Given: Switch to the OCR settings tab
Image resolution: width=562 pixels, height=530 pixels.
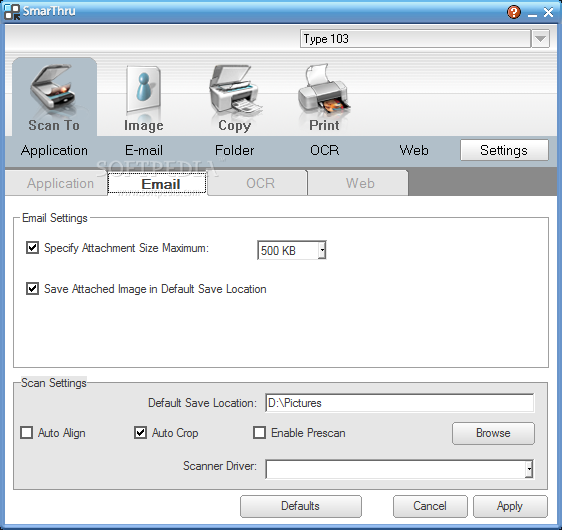Looking at the screenshot, I should 257,183.
